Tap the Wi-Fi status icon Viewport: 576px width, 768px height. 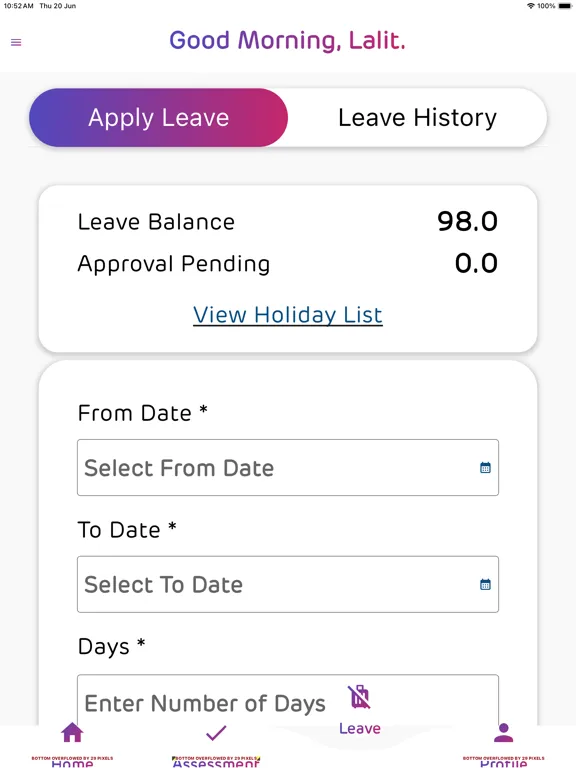[530, 6]
